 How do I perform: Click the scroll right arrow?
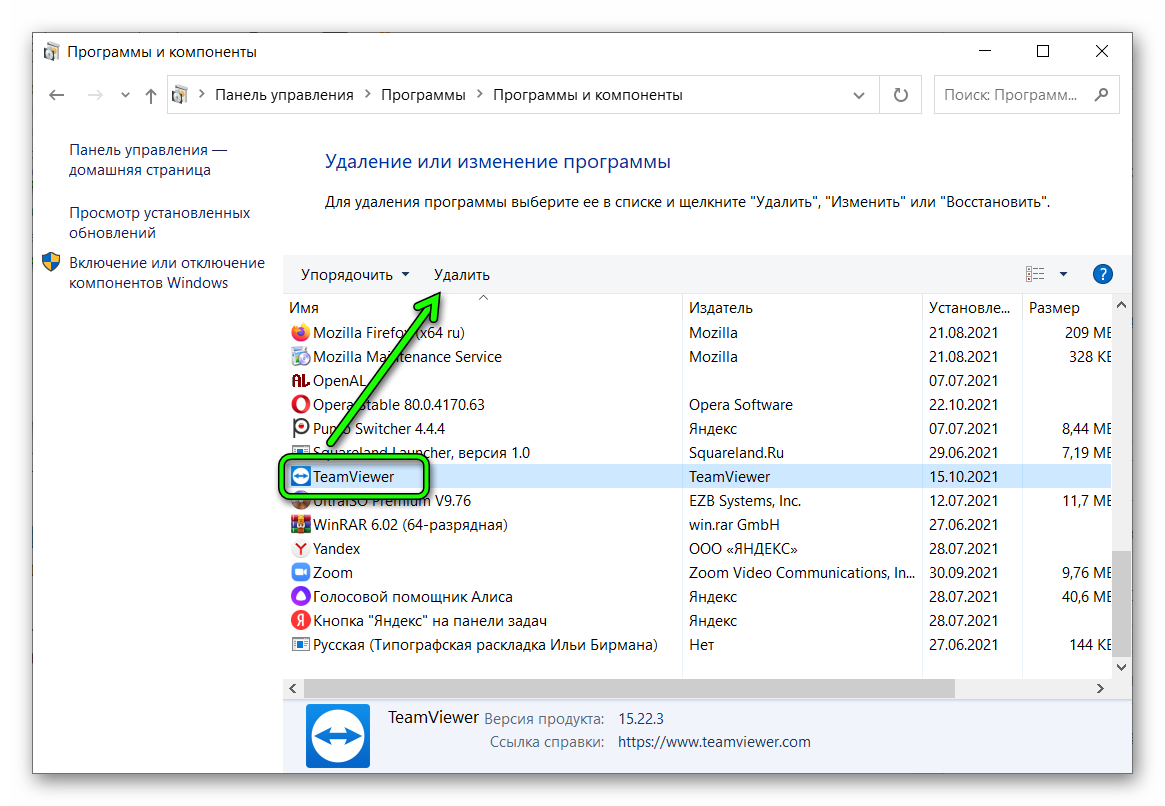1100,689
